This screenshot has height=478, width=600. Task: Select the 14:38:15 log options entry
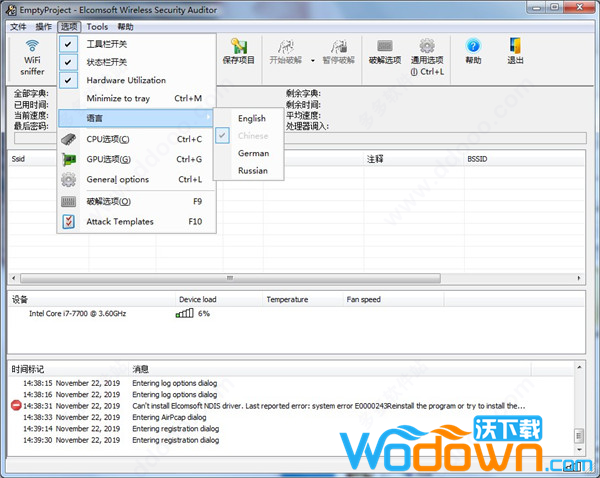292,383
